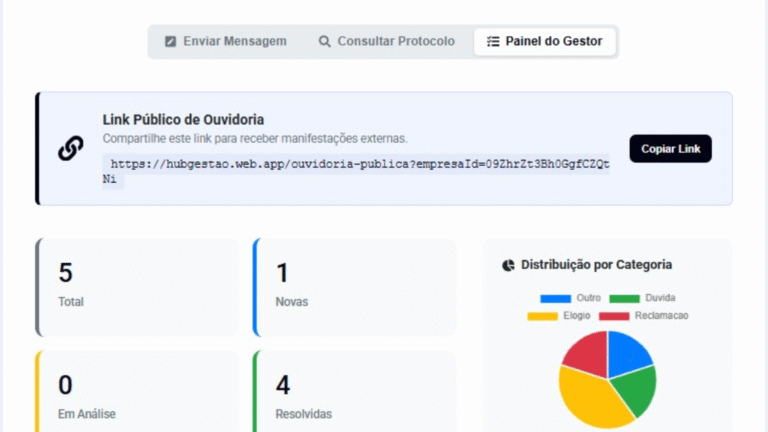This screenshot has width=768, height=432.
Task: Click the checklist icon beside Painel do Gestor
Action: pyautogui.click(x=492, y=42)
